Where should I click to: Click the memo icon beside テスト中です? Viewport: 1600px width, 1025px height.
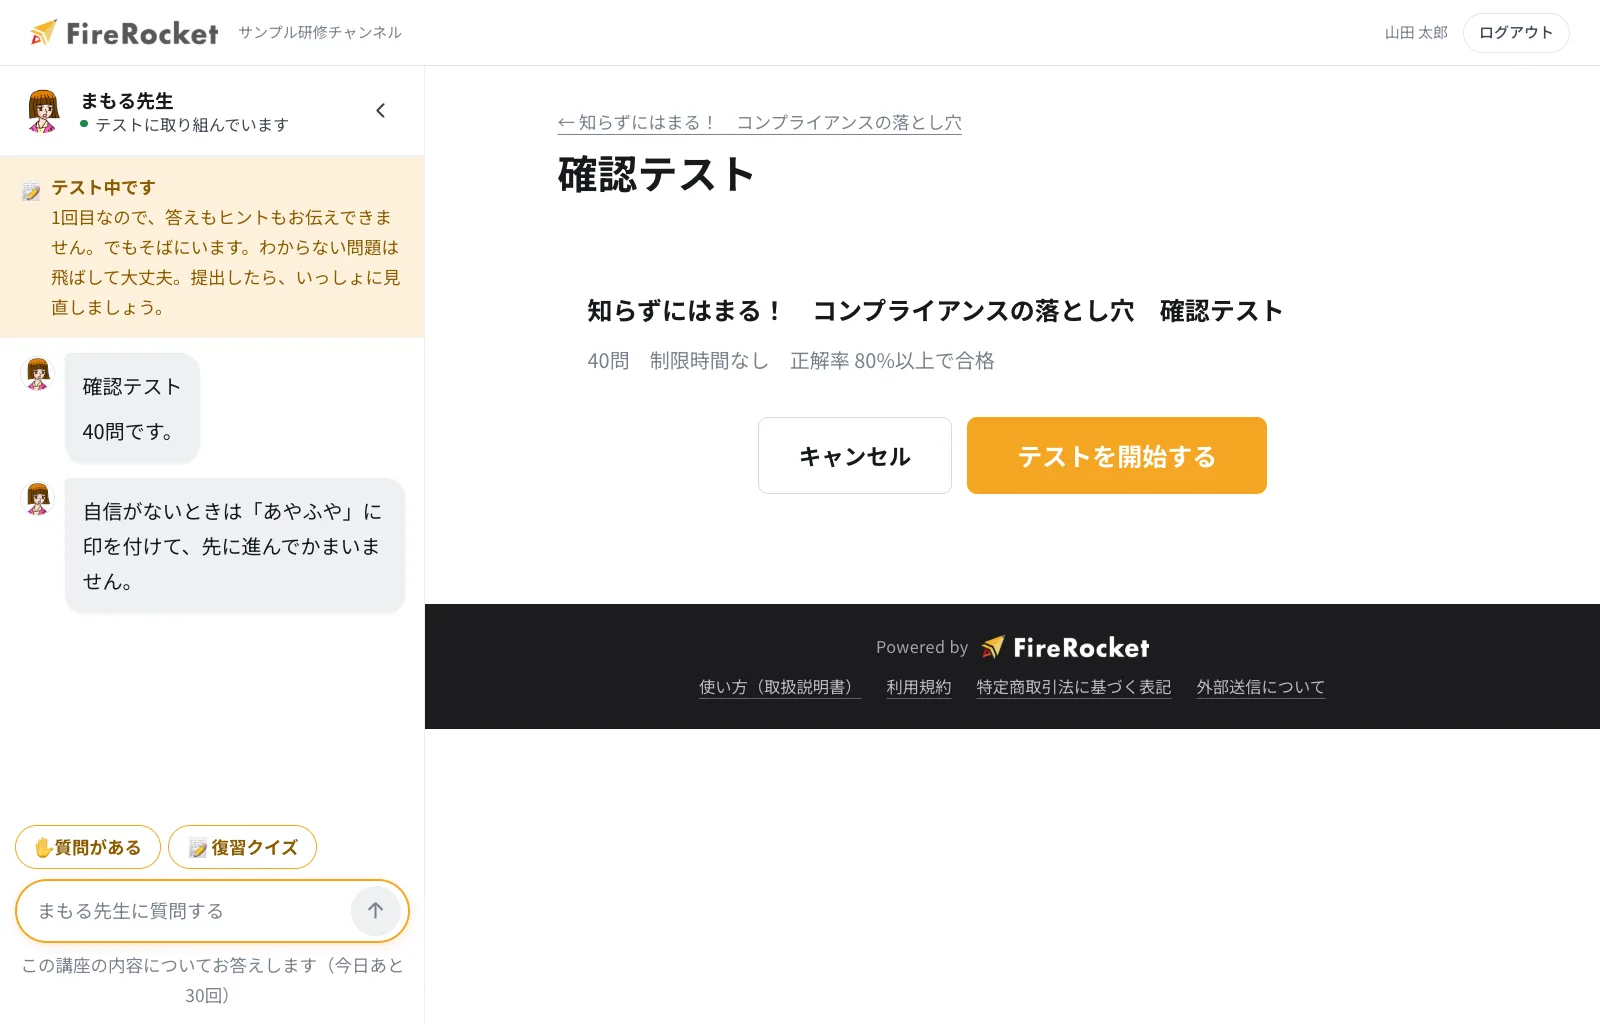[x=31, y=190]
